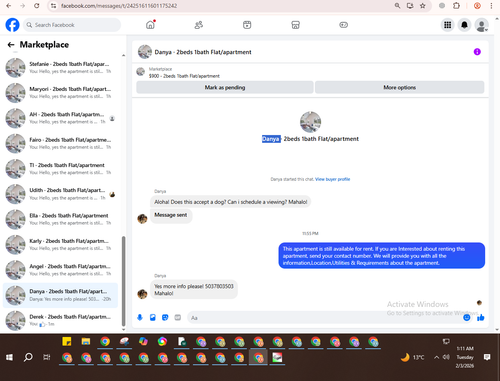The width and height of the screenshot is (500, 381).
Task: Open the Derek conversation
Action: pyautogui.click(x=60, y=320)
